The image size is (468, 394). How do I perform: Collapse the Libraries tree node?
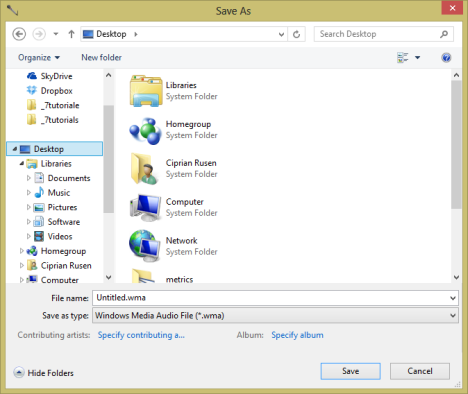22,163
